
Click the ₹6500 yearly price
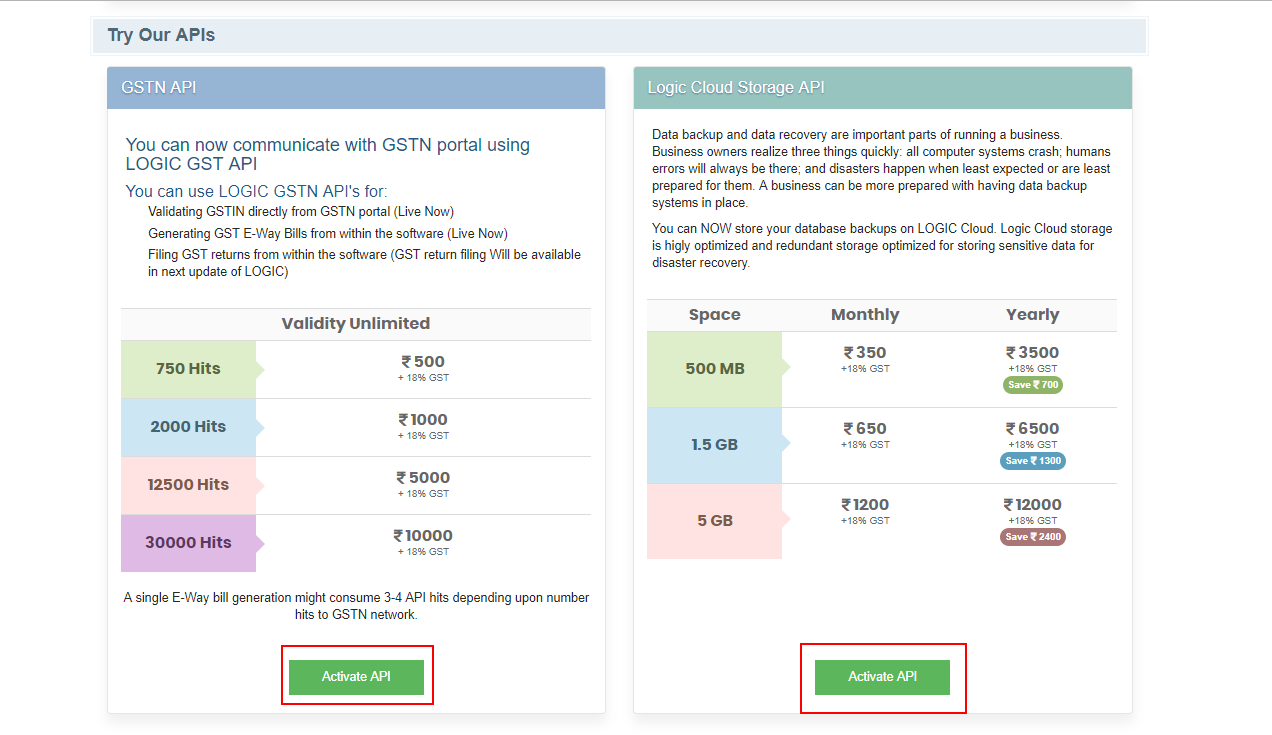(1032, 429)
